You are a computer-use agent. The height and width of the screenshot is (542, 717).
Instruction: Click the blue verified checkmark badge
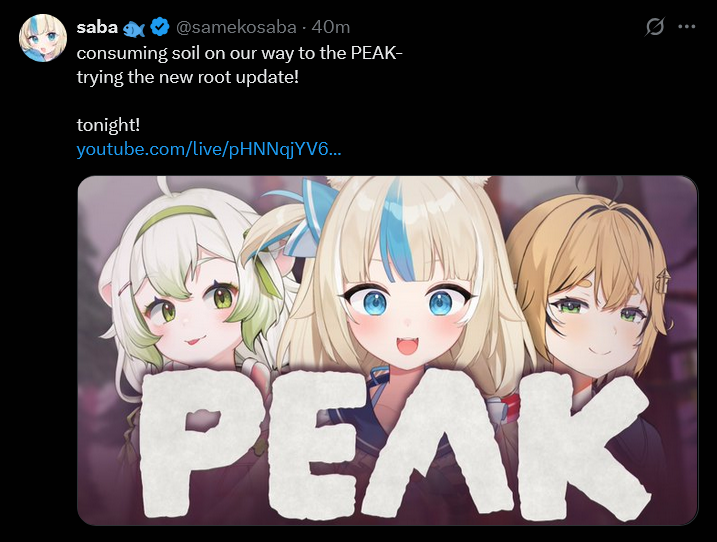160,27
